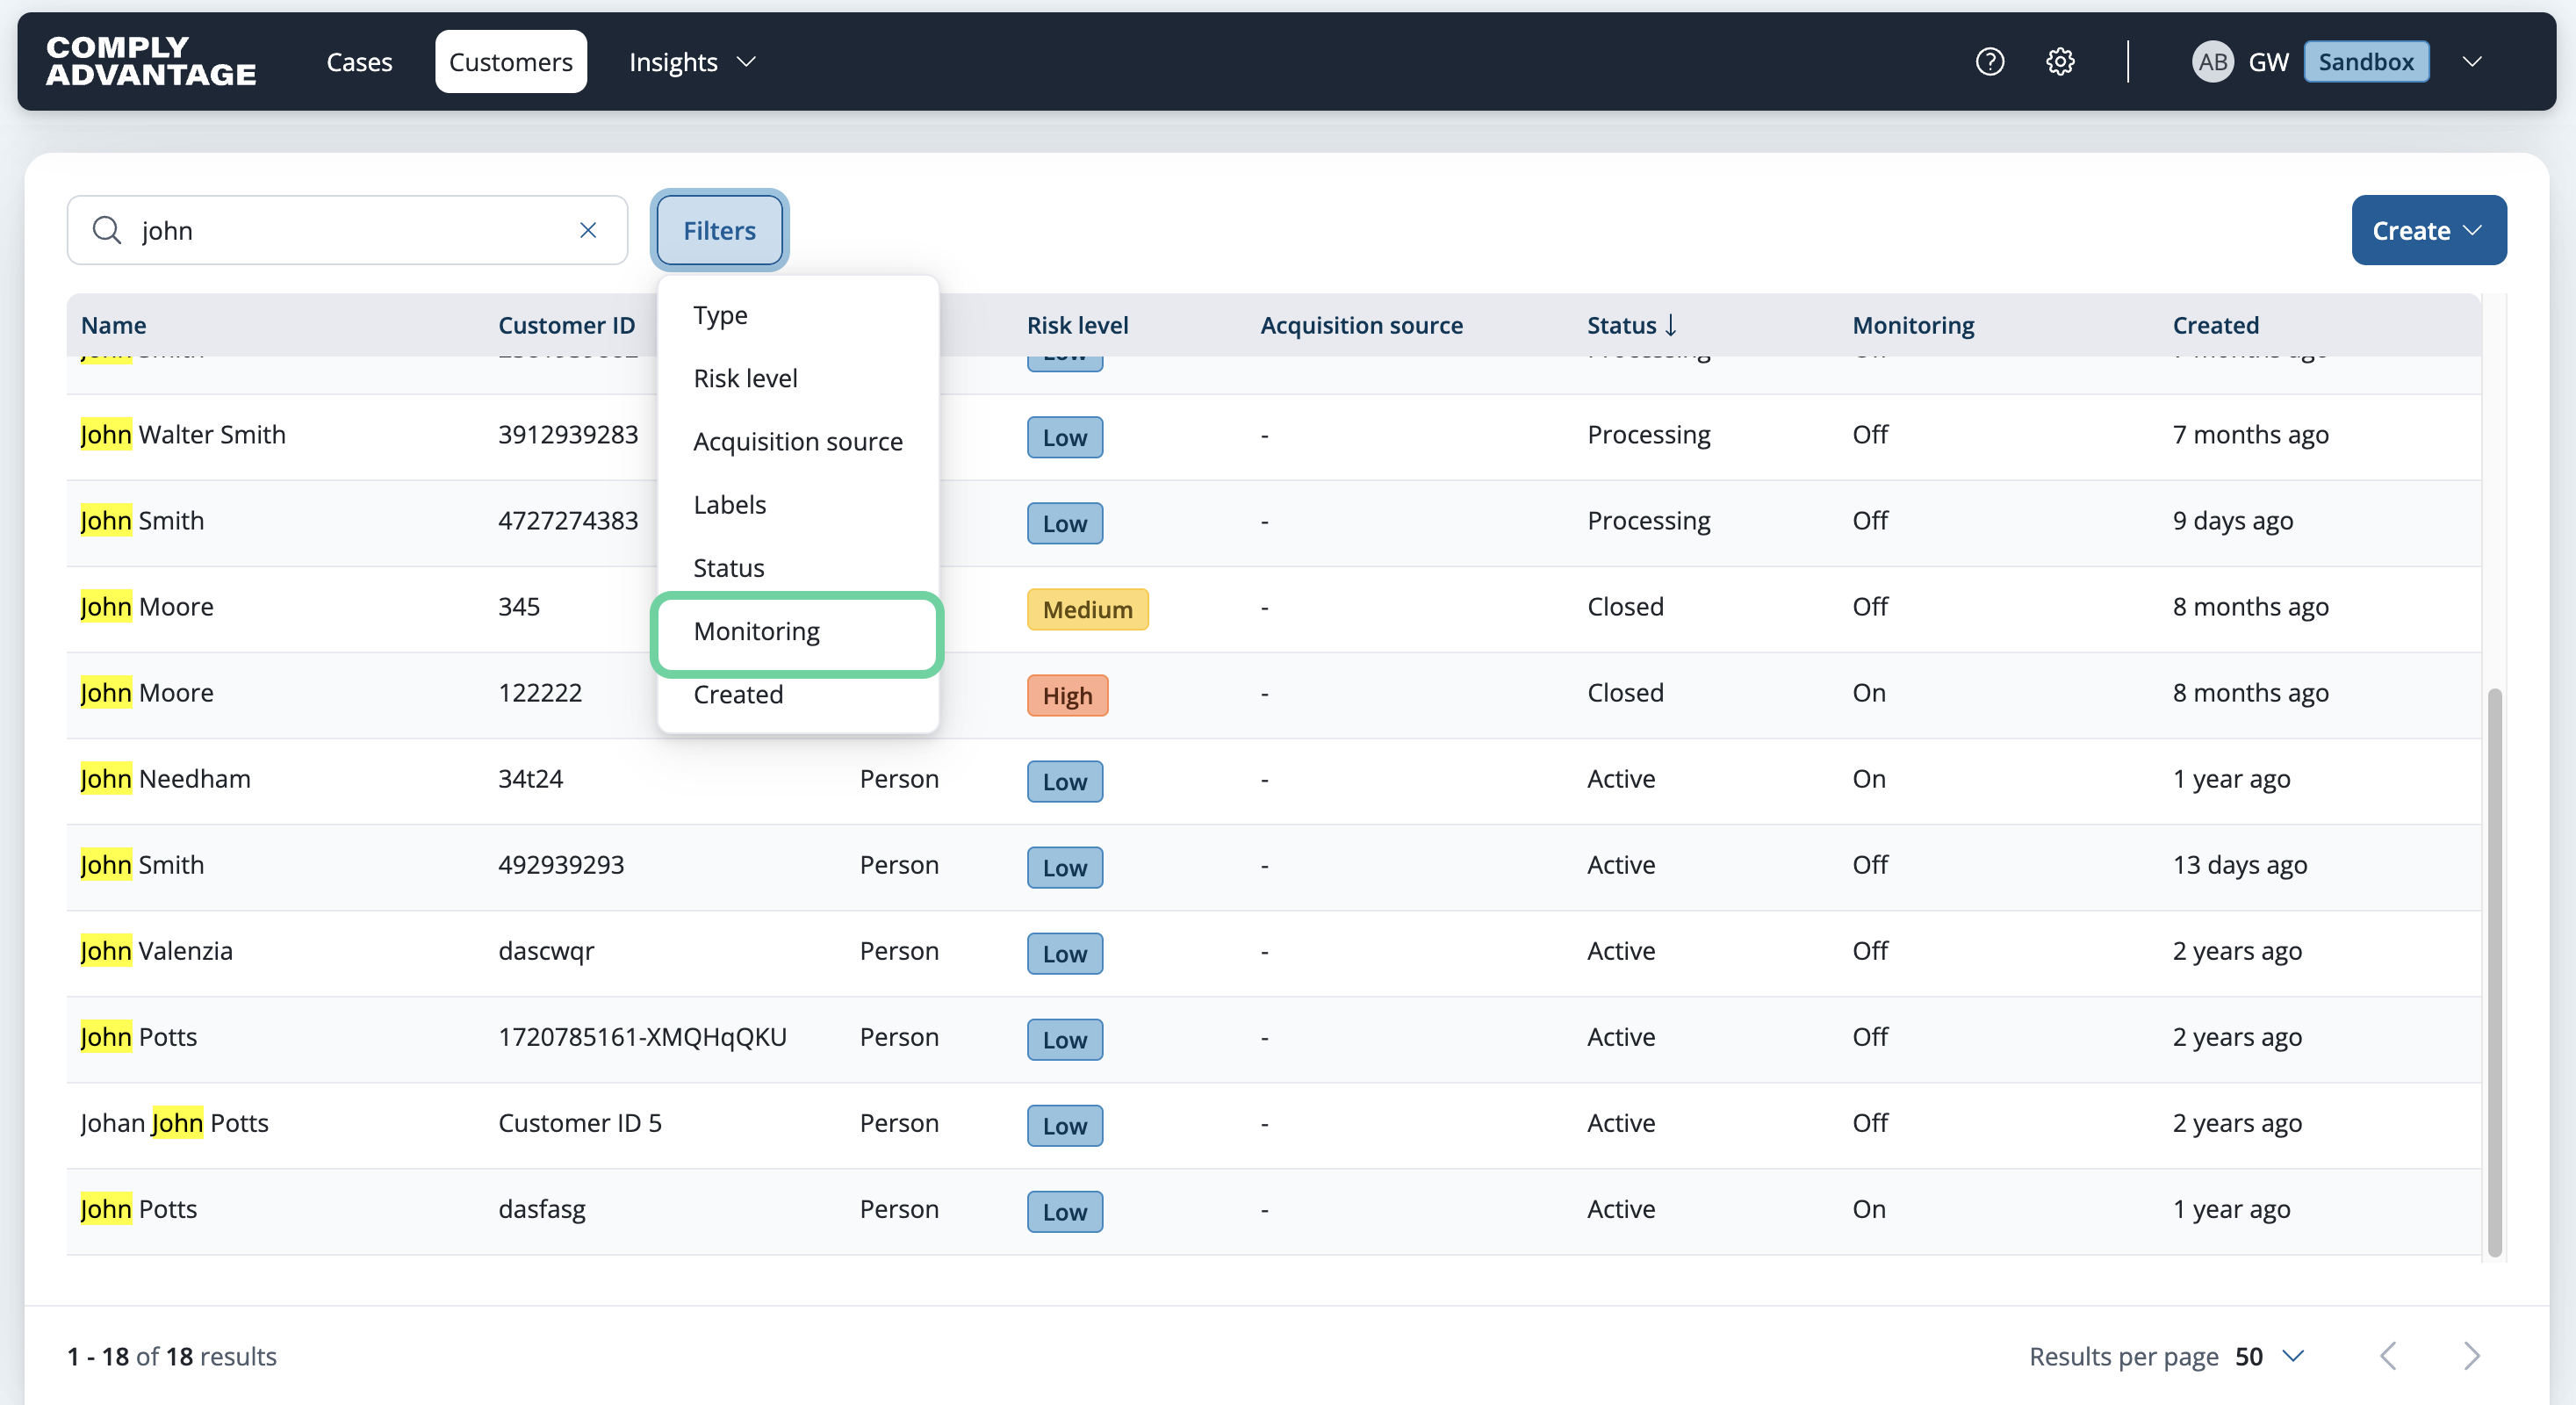This screenshot has height=1405, width=2576.
Task: Sort by Acquisition source column header
Action: (x=1361, y=325)
